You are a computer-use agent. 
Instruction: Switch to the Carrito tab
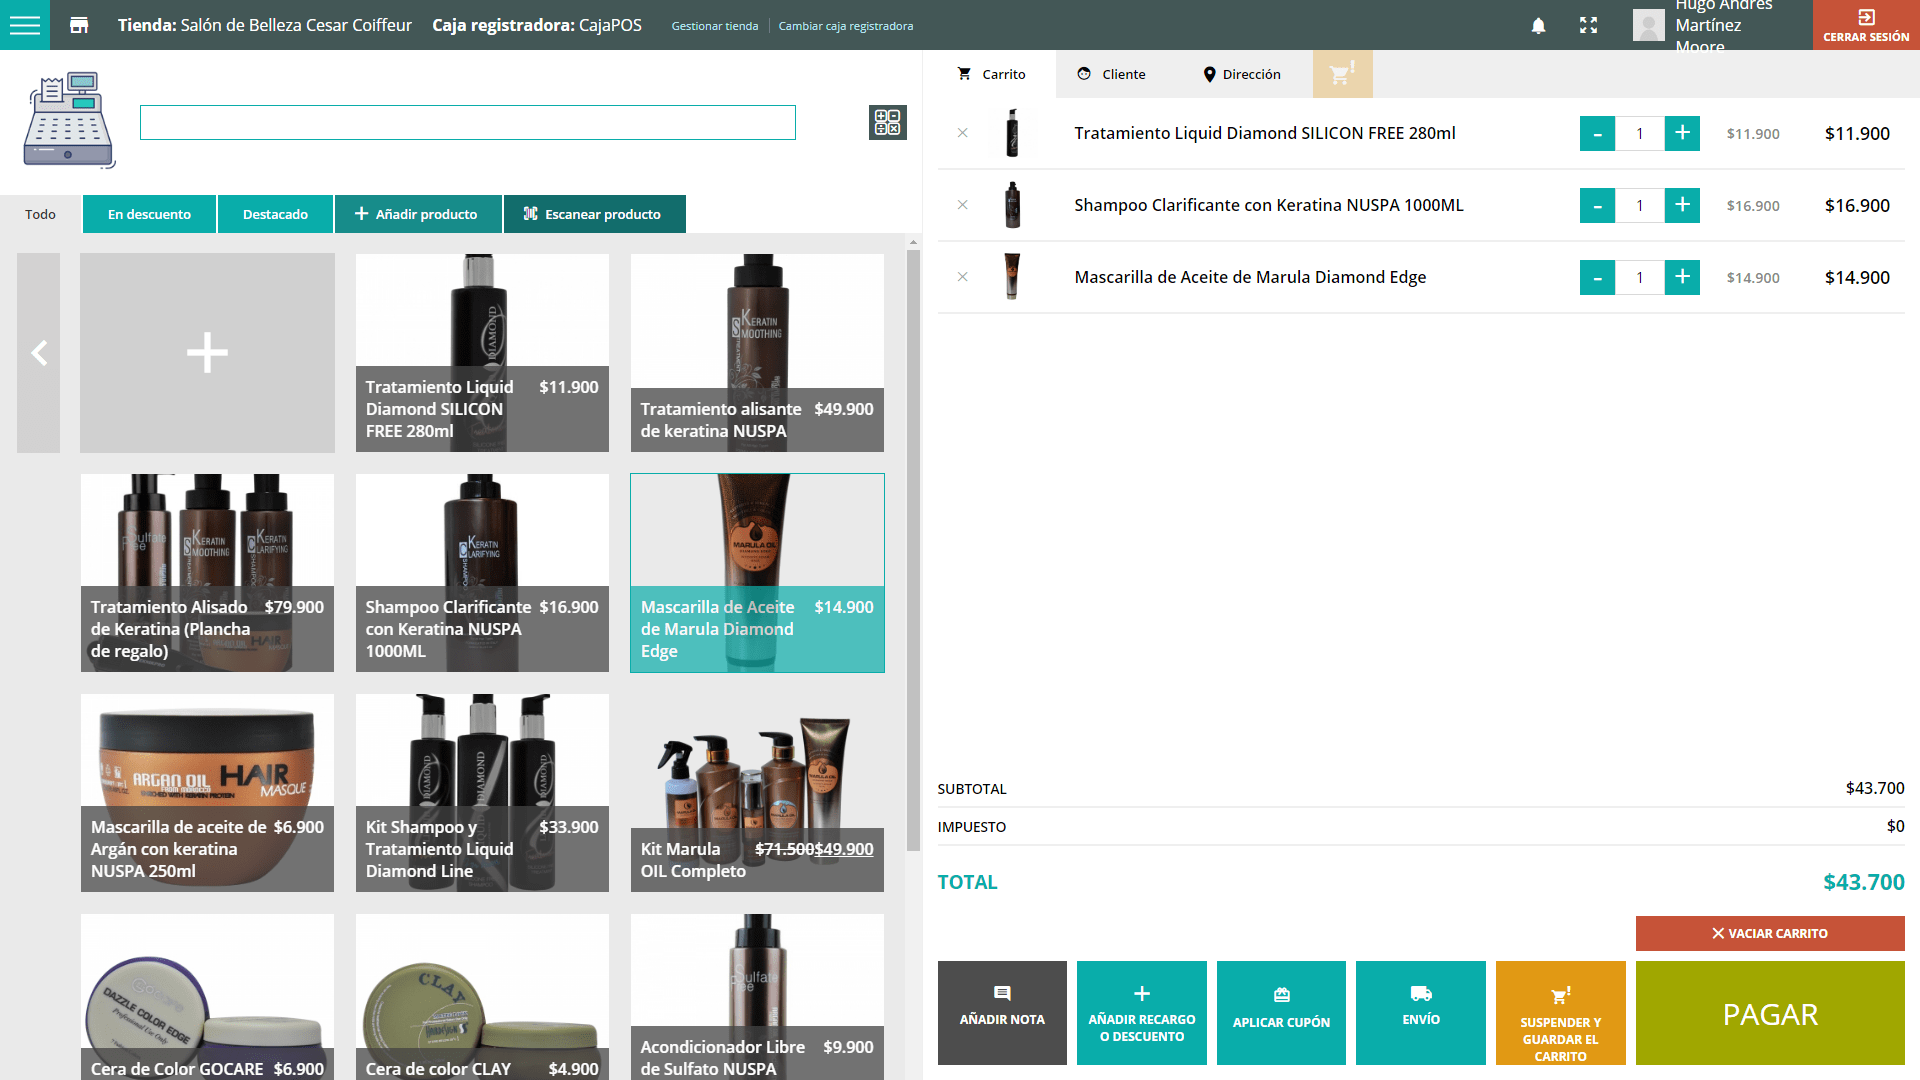point(991,74)
